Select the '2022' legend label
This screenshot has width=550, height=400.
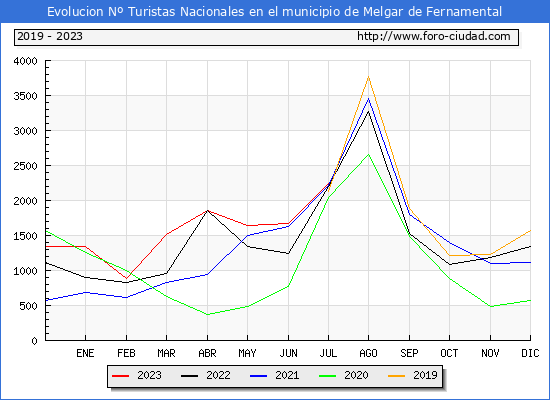[218, 375]
